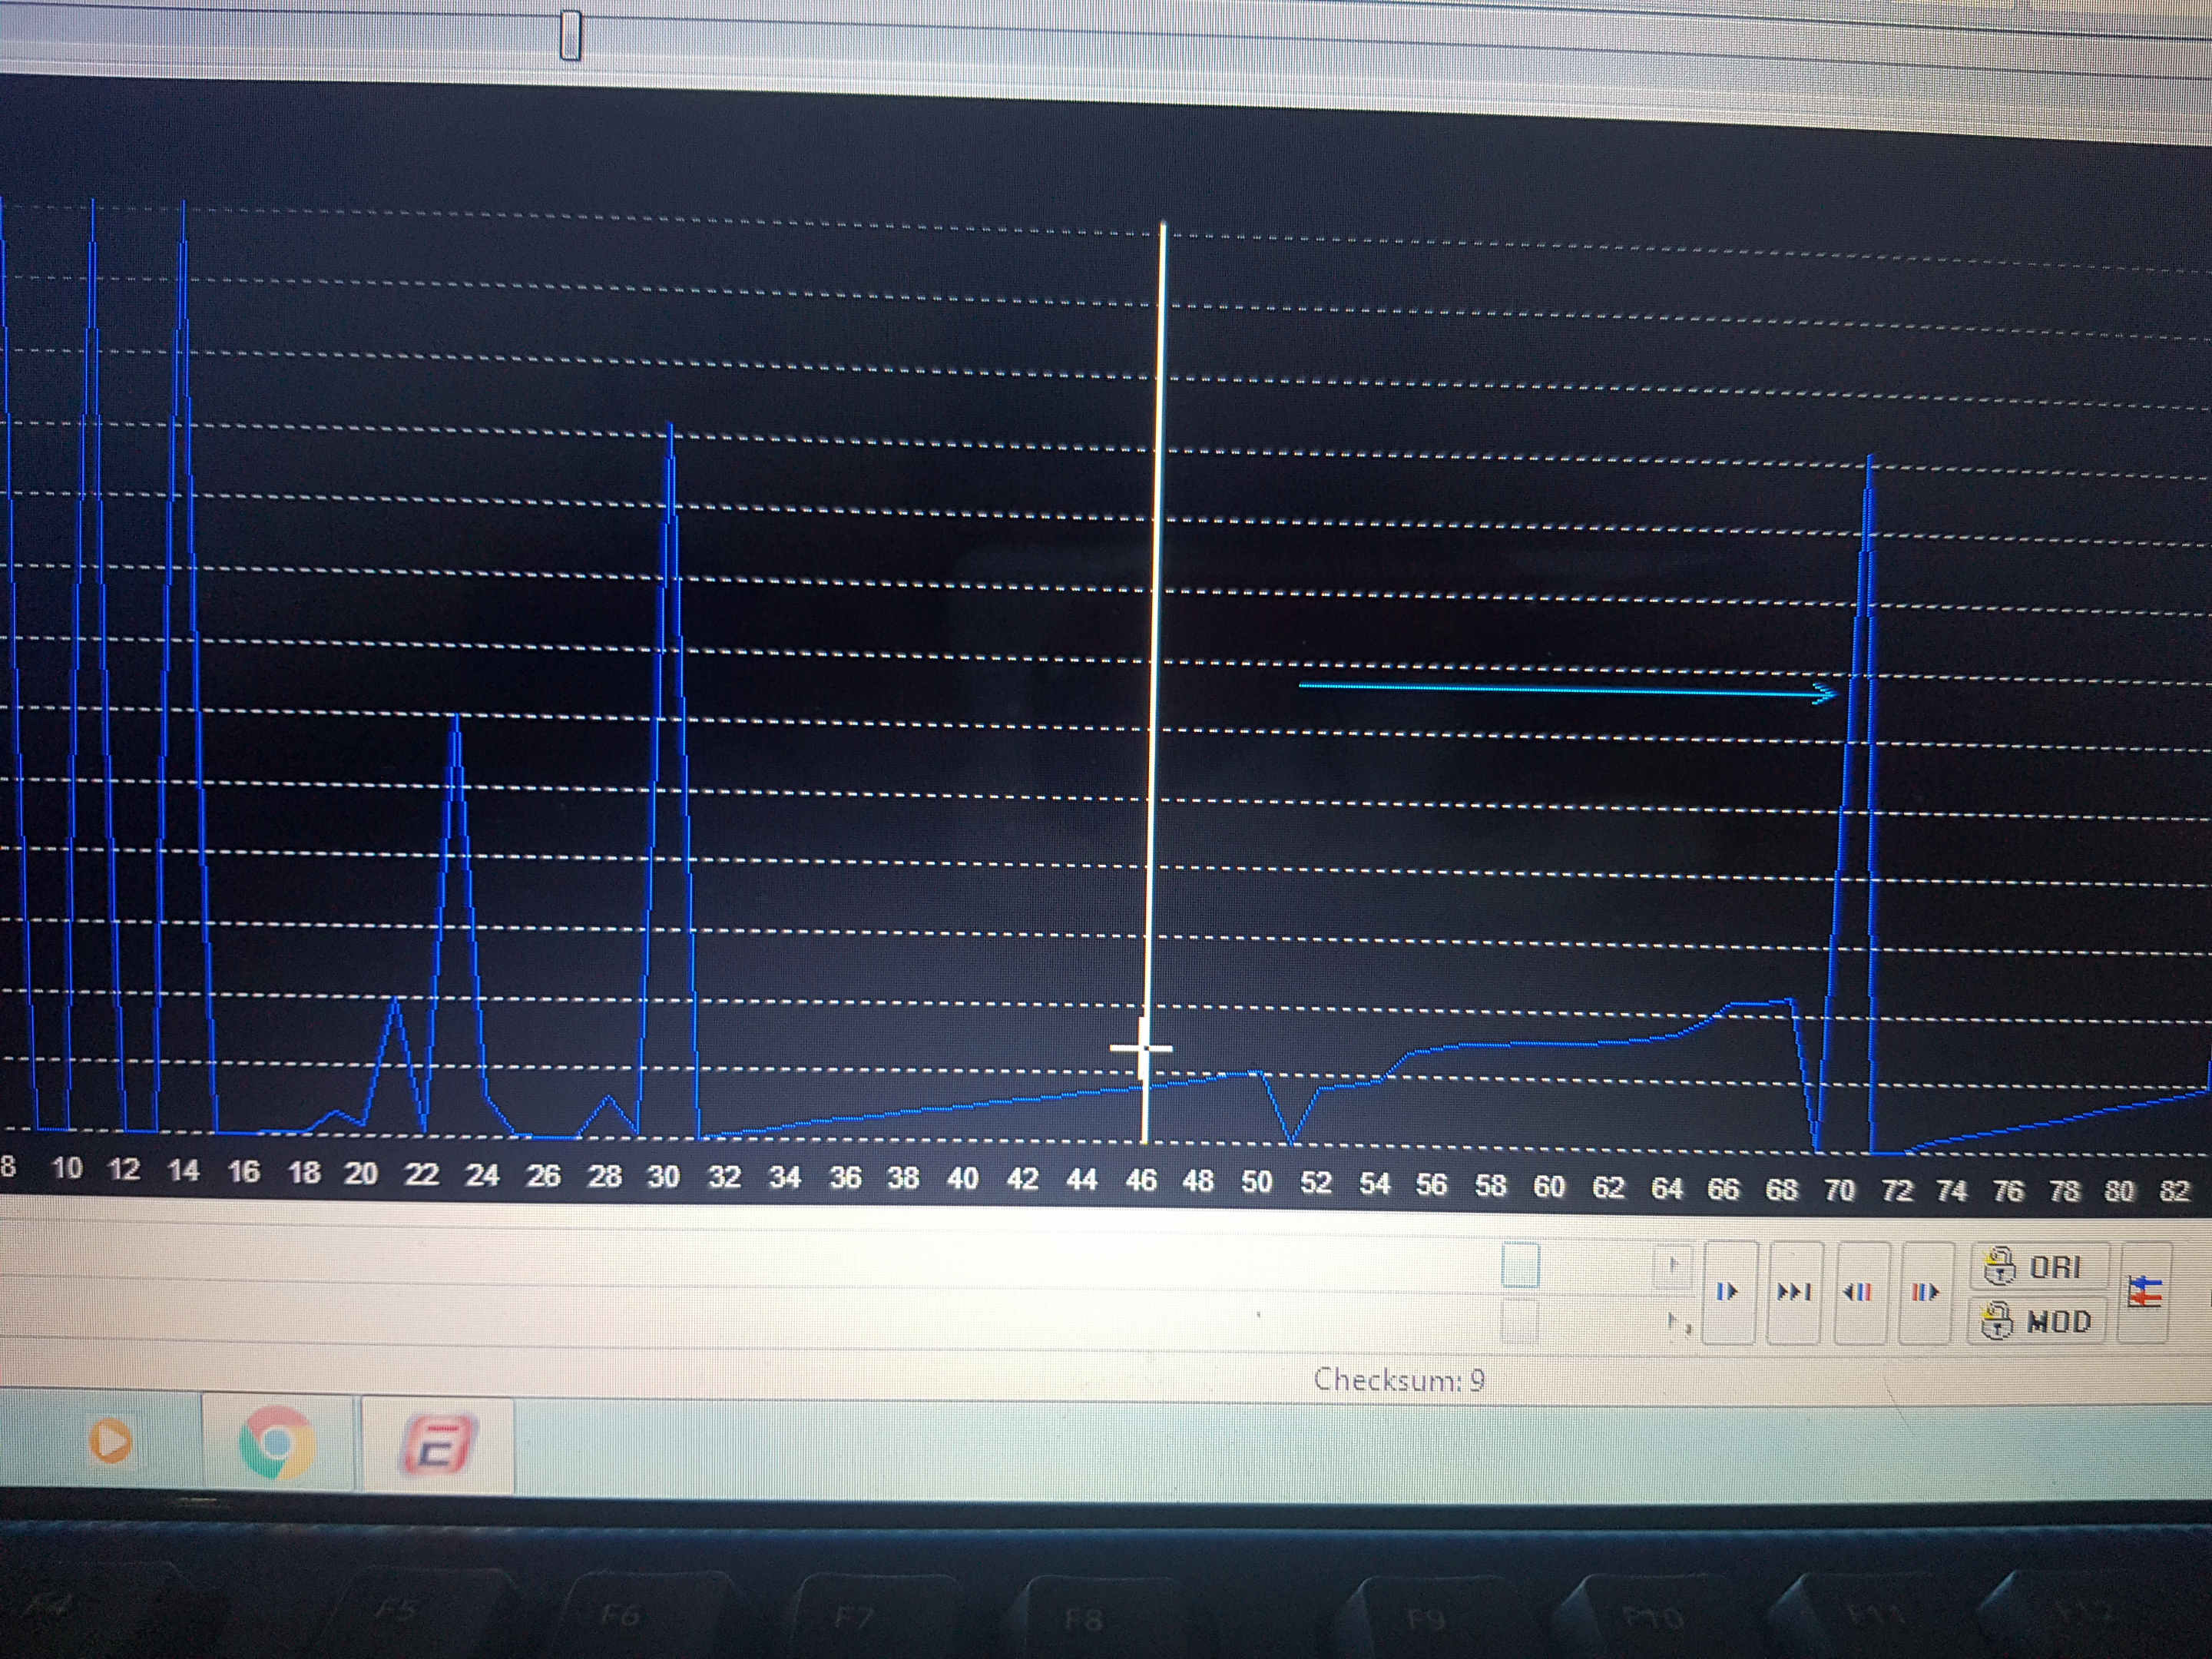Click the blue and red arrows compare icon

(x=2145, y=1291)
